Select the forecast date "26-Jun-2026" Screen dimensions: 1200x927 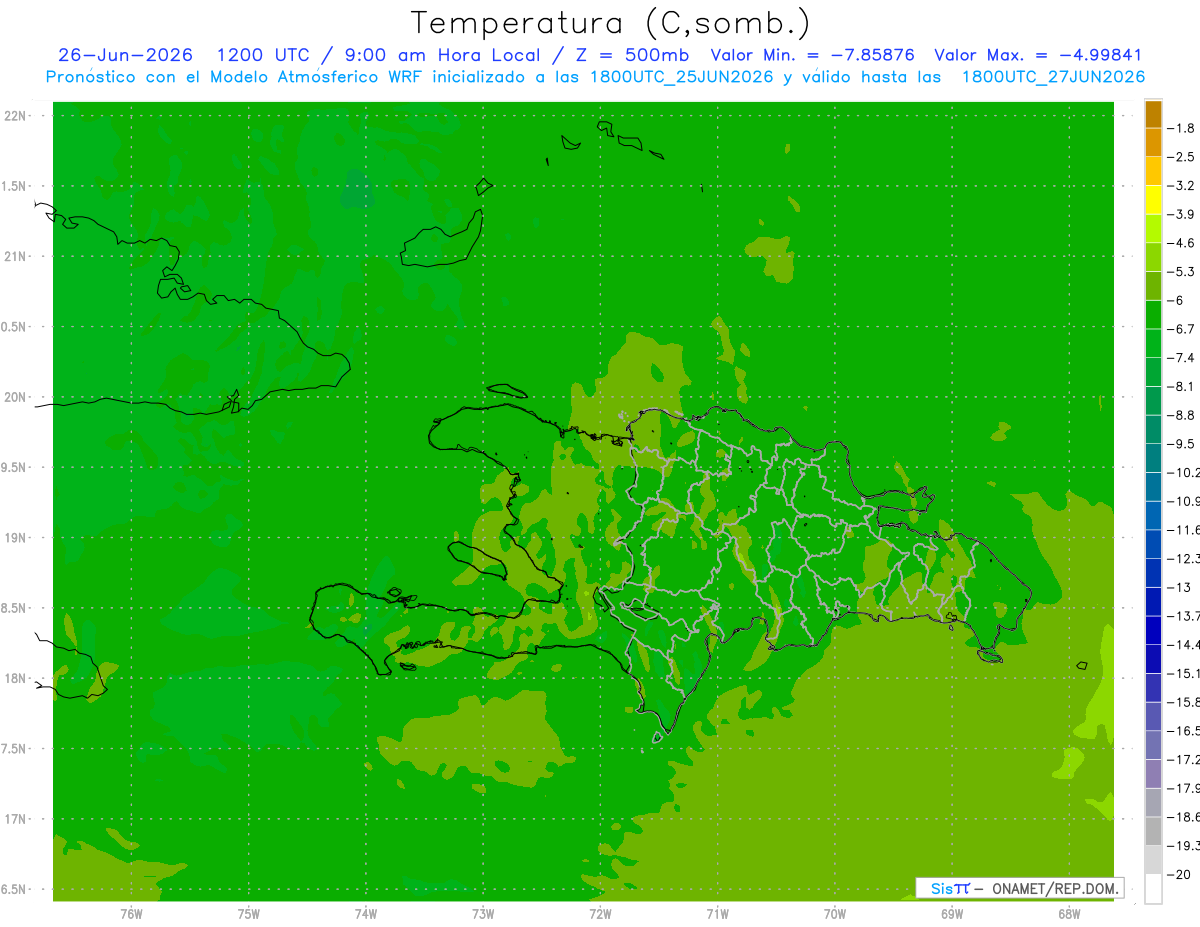coord(125,55)
